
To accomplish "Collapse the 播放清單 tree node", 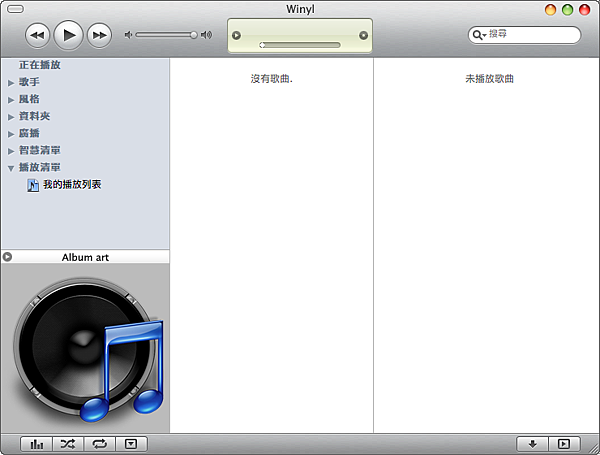I will (11, 168).
